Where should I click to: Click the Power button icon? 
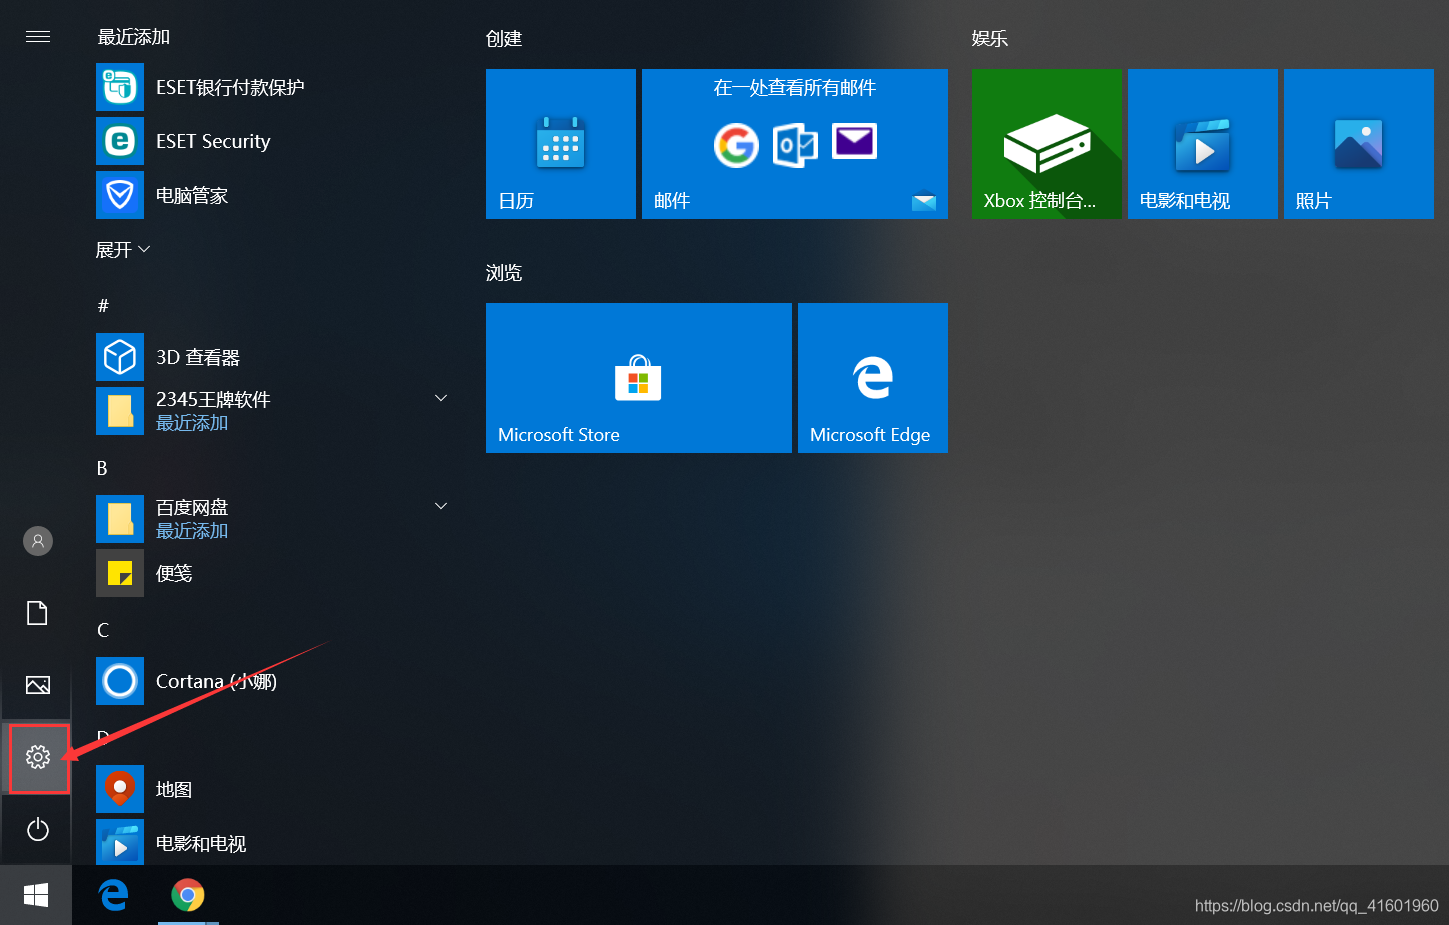point(38,829)
